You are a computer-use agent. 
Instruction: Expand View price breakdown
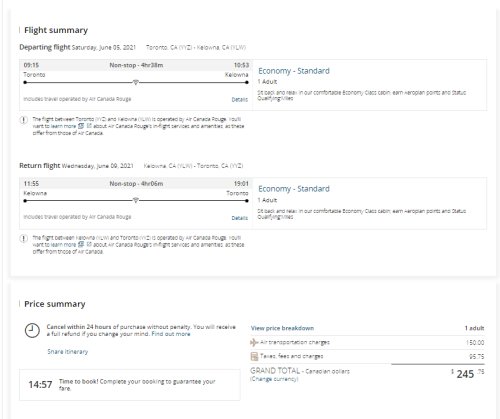pyautogui.click(x=282, y=328)
